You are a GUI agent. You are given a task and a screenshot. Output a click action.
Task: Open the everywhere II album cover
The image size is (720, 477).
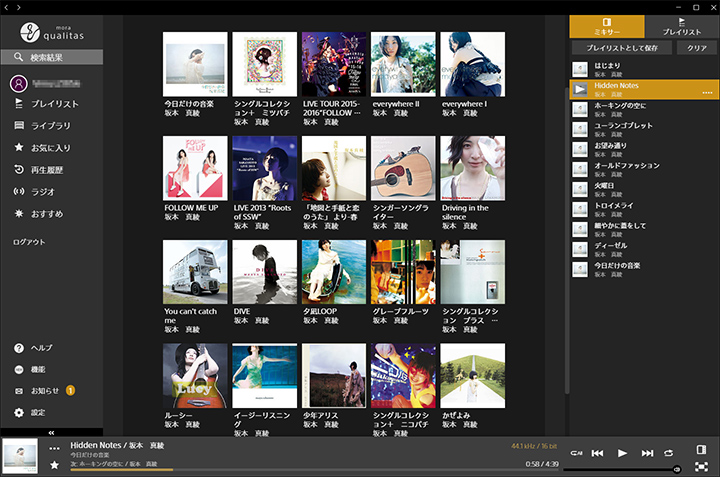pyautogui.click(x=403, y=64)
